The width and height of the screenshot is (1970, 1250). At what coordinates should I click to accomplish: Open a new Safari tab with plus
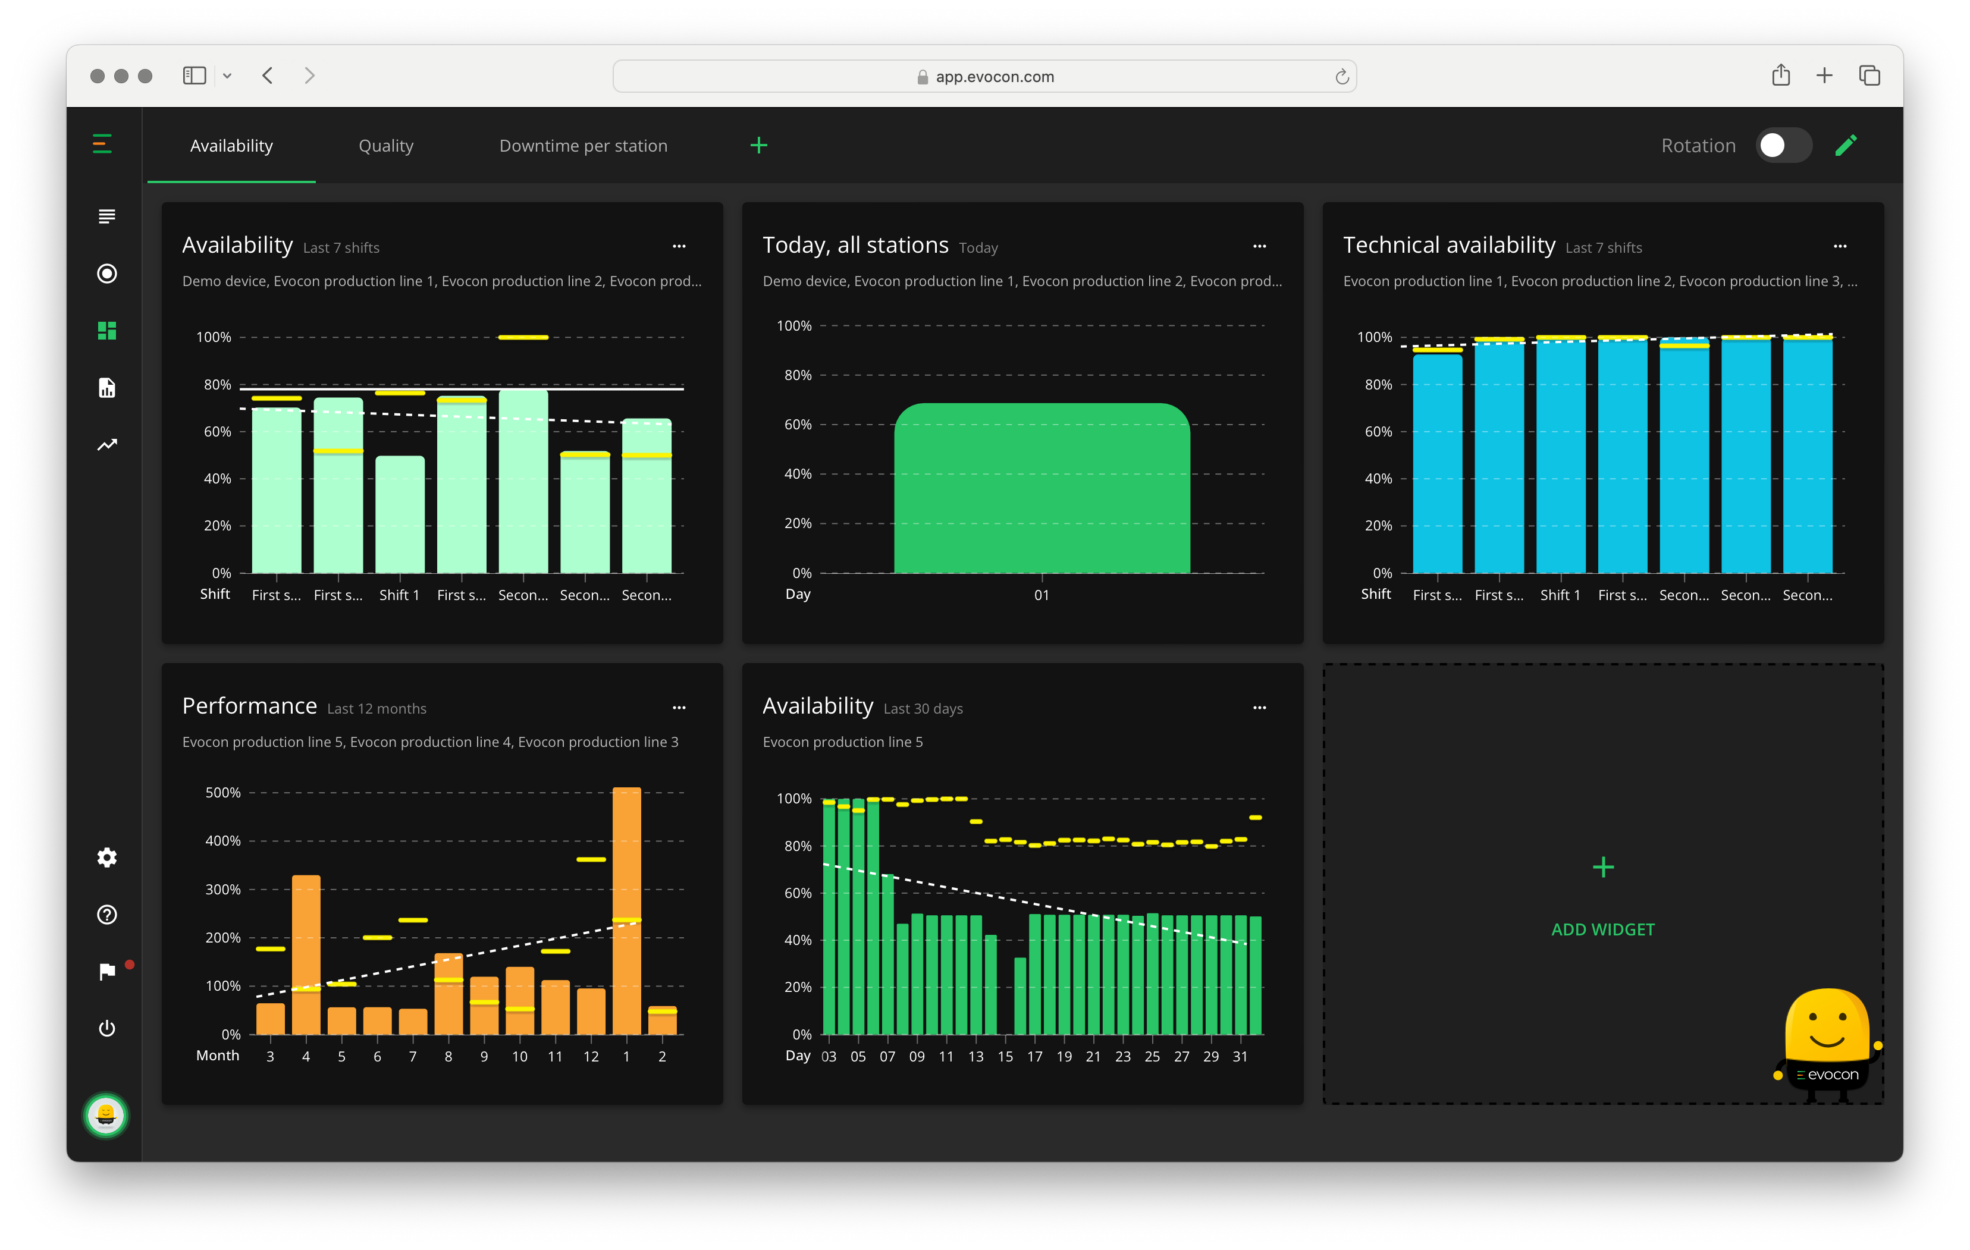coord(1824,75)
